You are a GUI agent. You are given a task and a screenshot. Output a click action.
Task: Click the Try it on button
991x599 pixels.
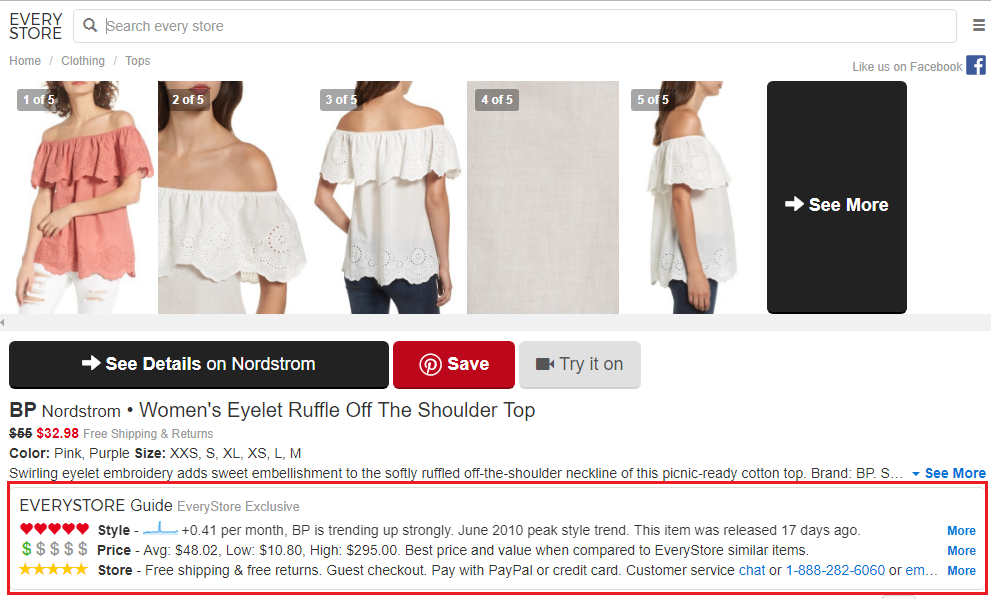(580, 365)
